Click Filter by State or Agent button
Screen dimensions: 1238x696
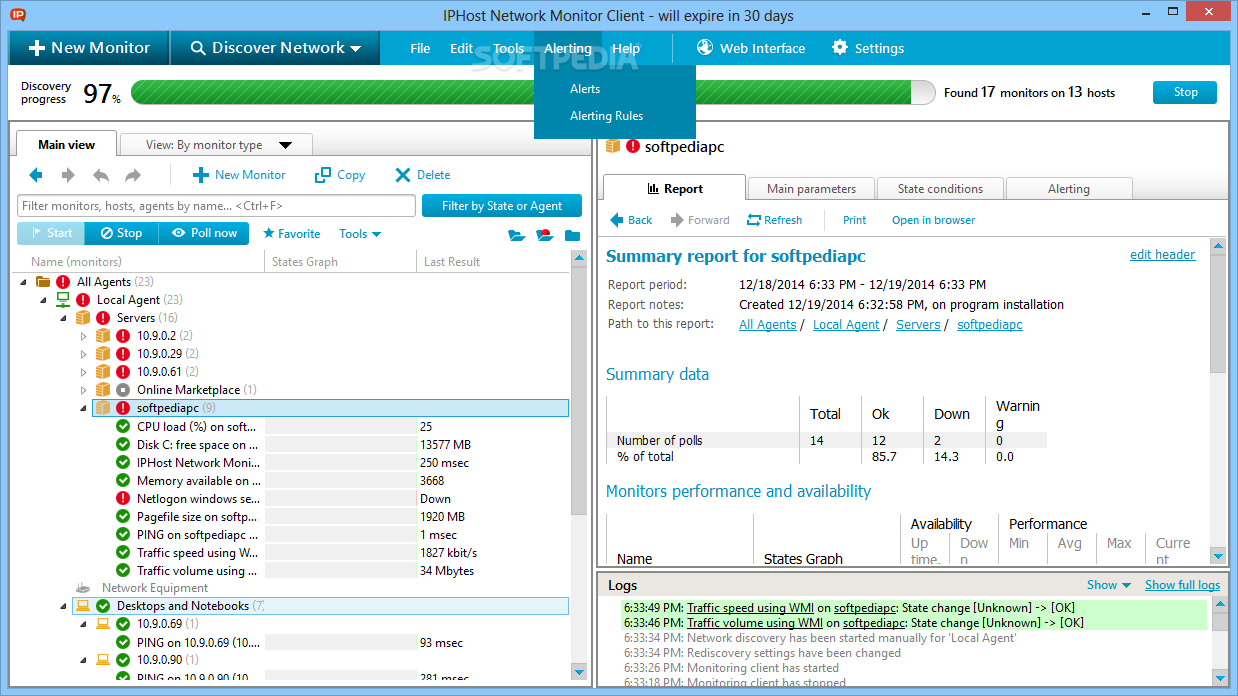(x=502, y=206)
